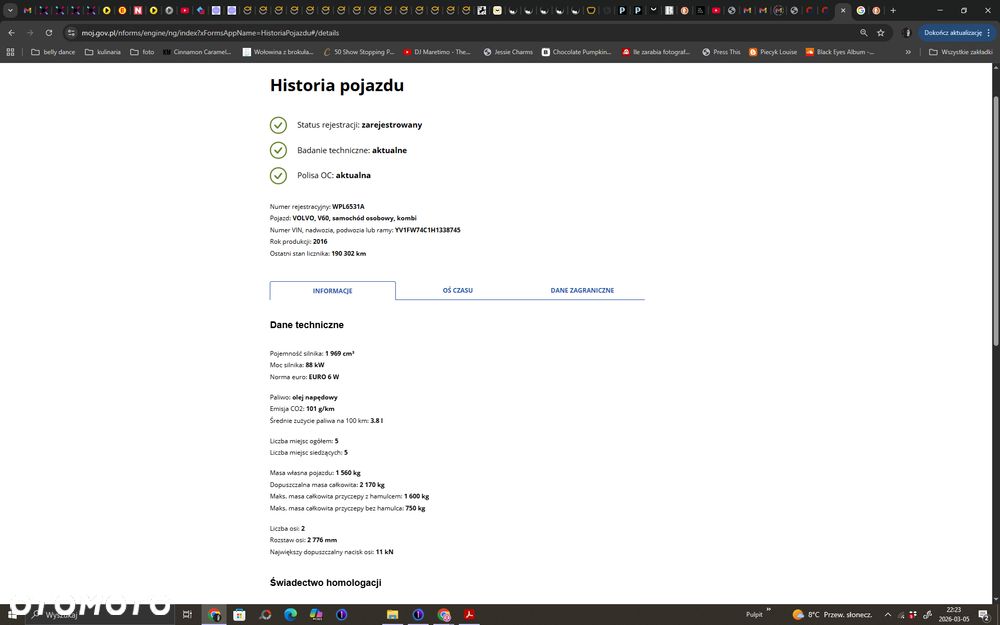
Task: Open the browser zoom magnifier icon
Action: (x=864, y=33)
